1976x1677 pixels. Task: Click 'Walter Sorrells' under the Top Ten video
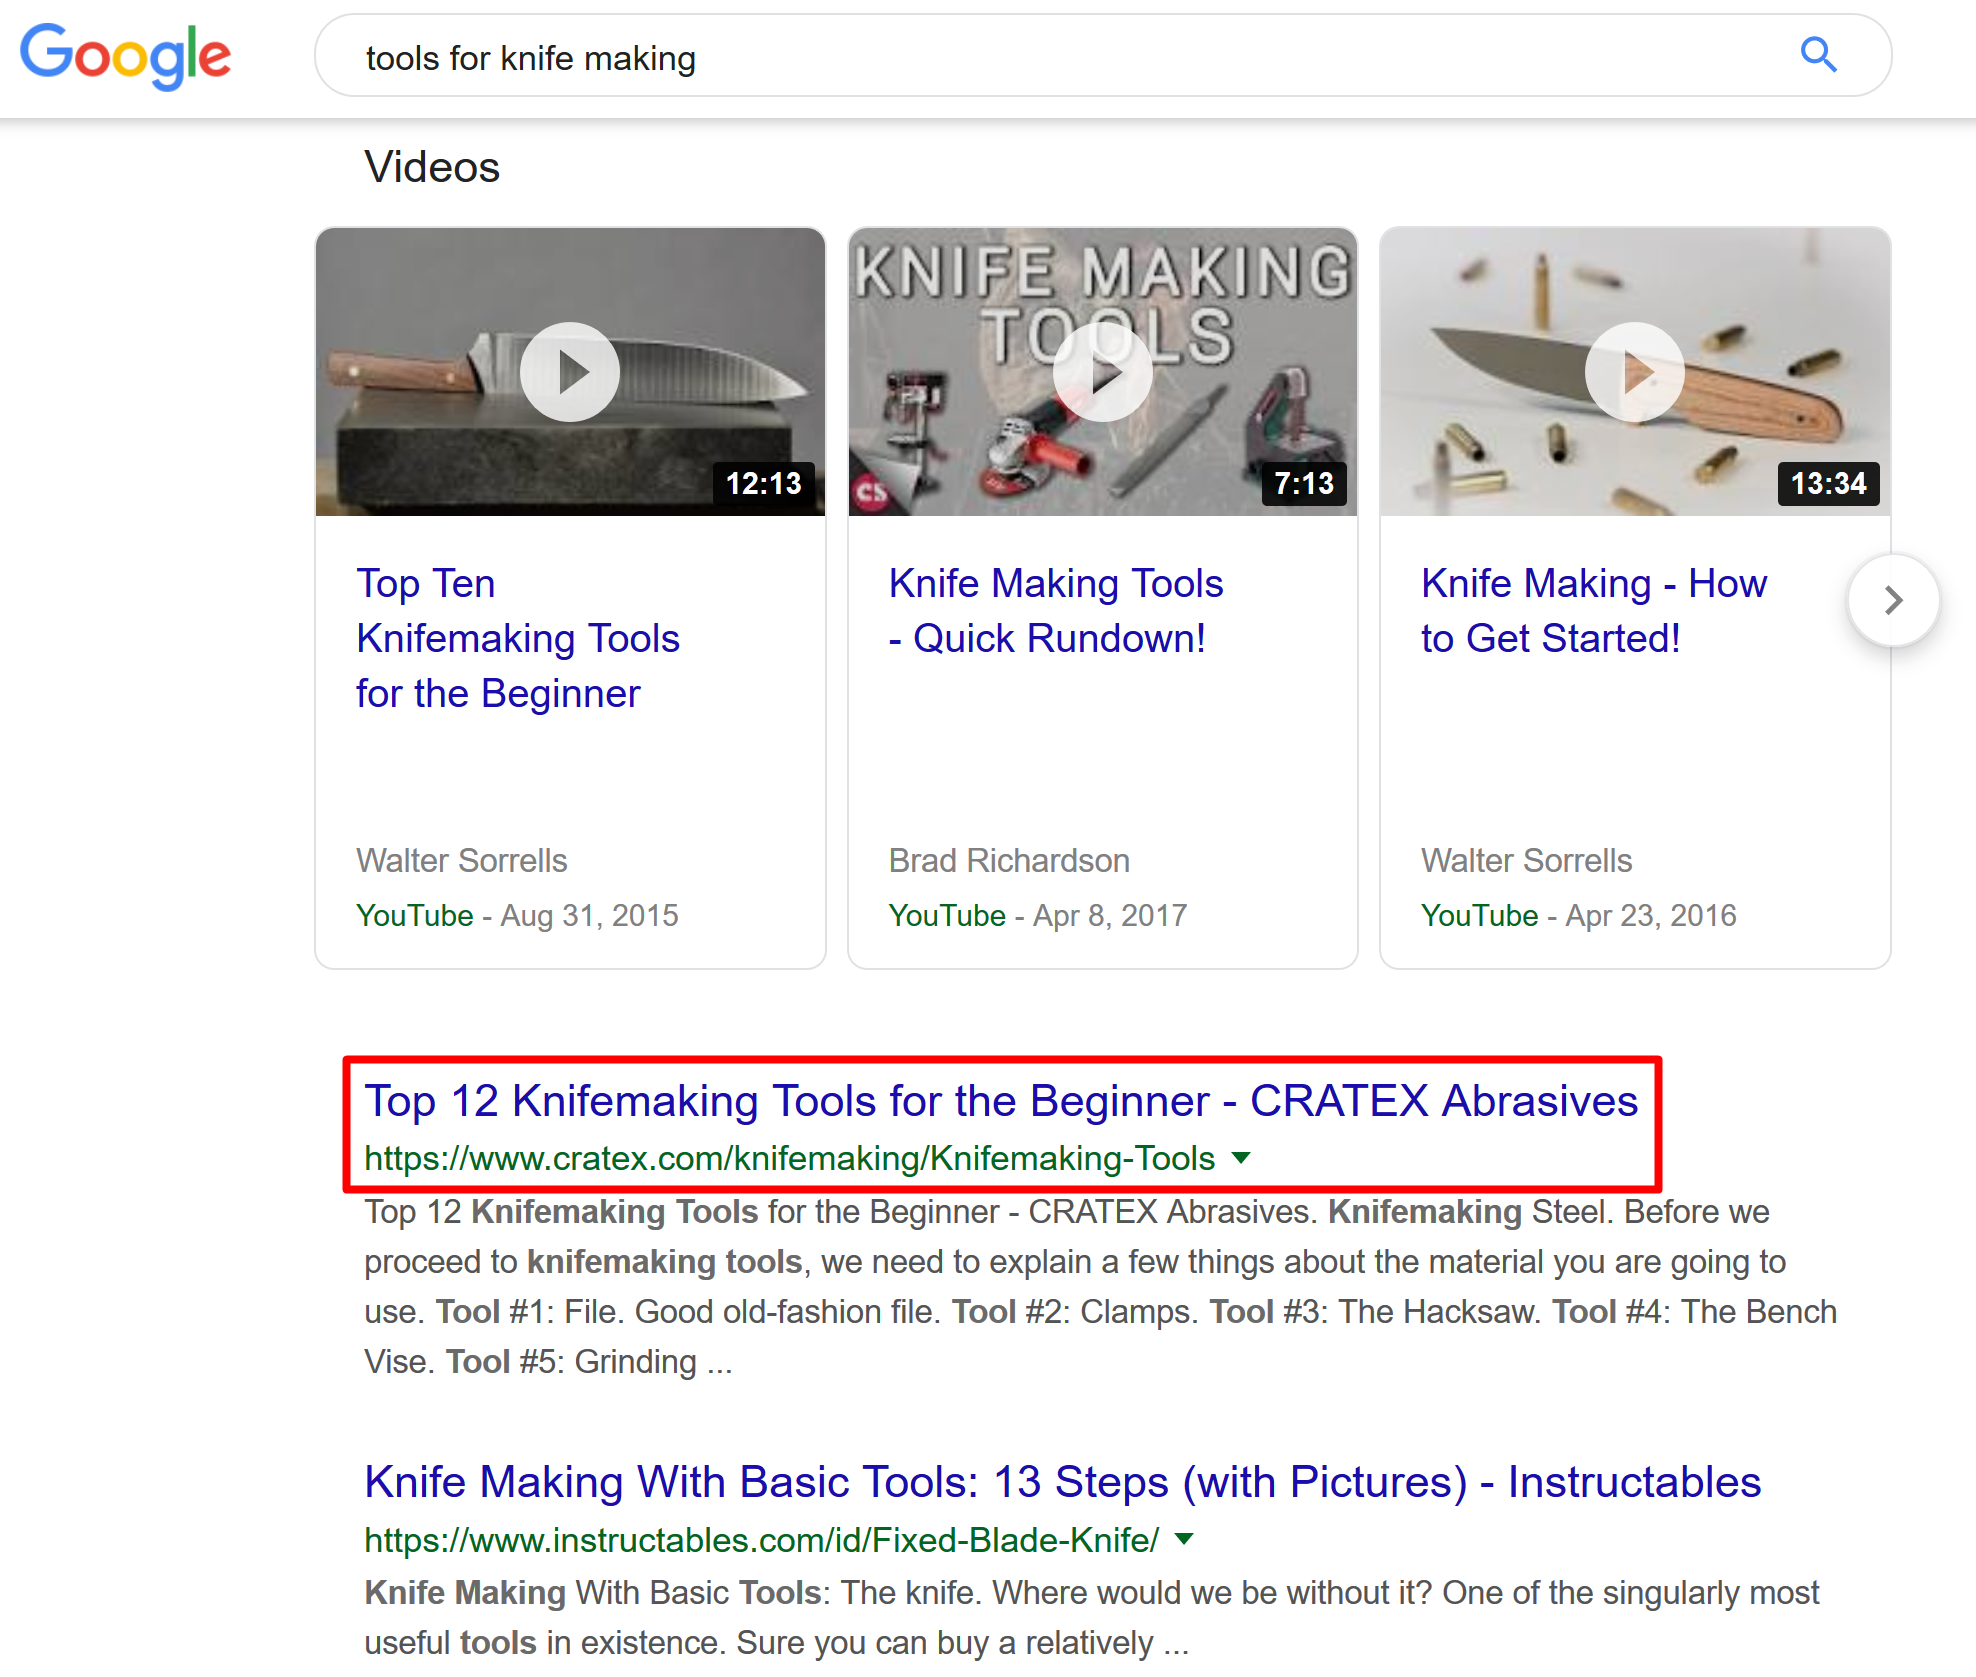coord(461,861)
